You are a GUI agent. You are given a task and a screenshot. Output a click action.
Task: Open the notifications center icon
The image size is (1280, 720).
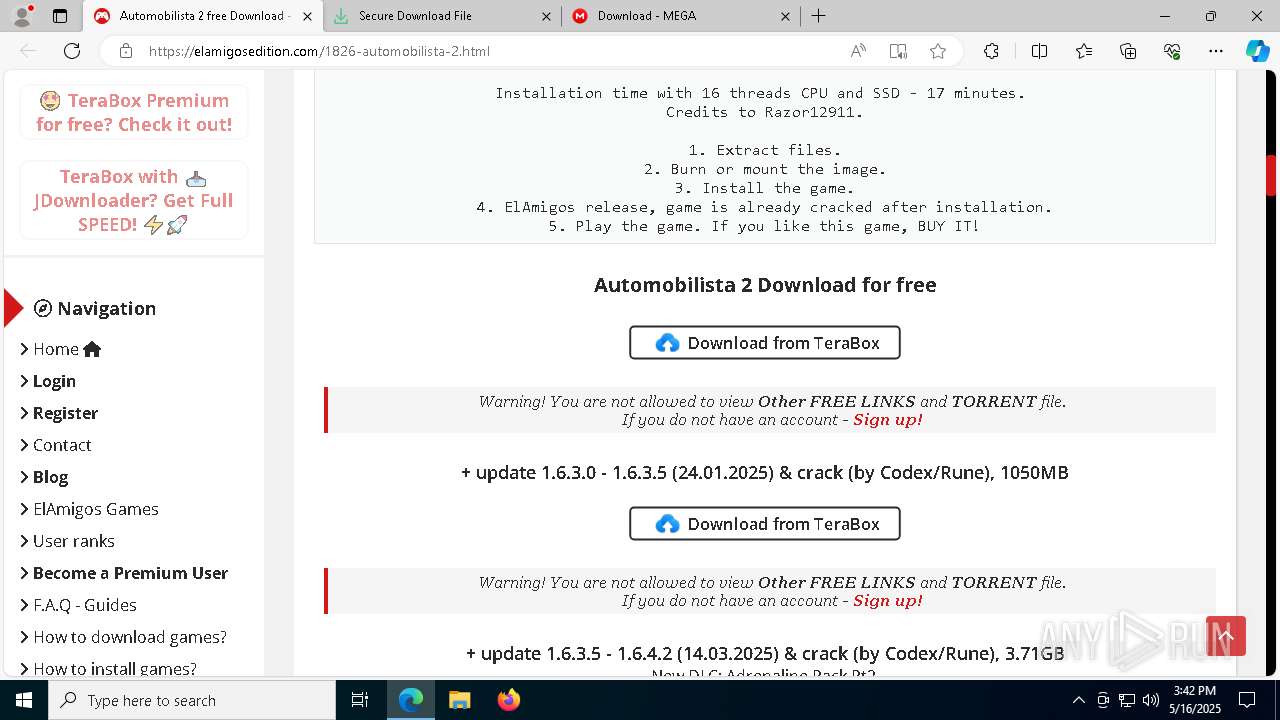click(x=1247, y=700)
